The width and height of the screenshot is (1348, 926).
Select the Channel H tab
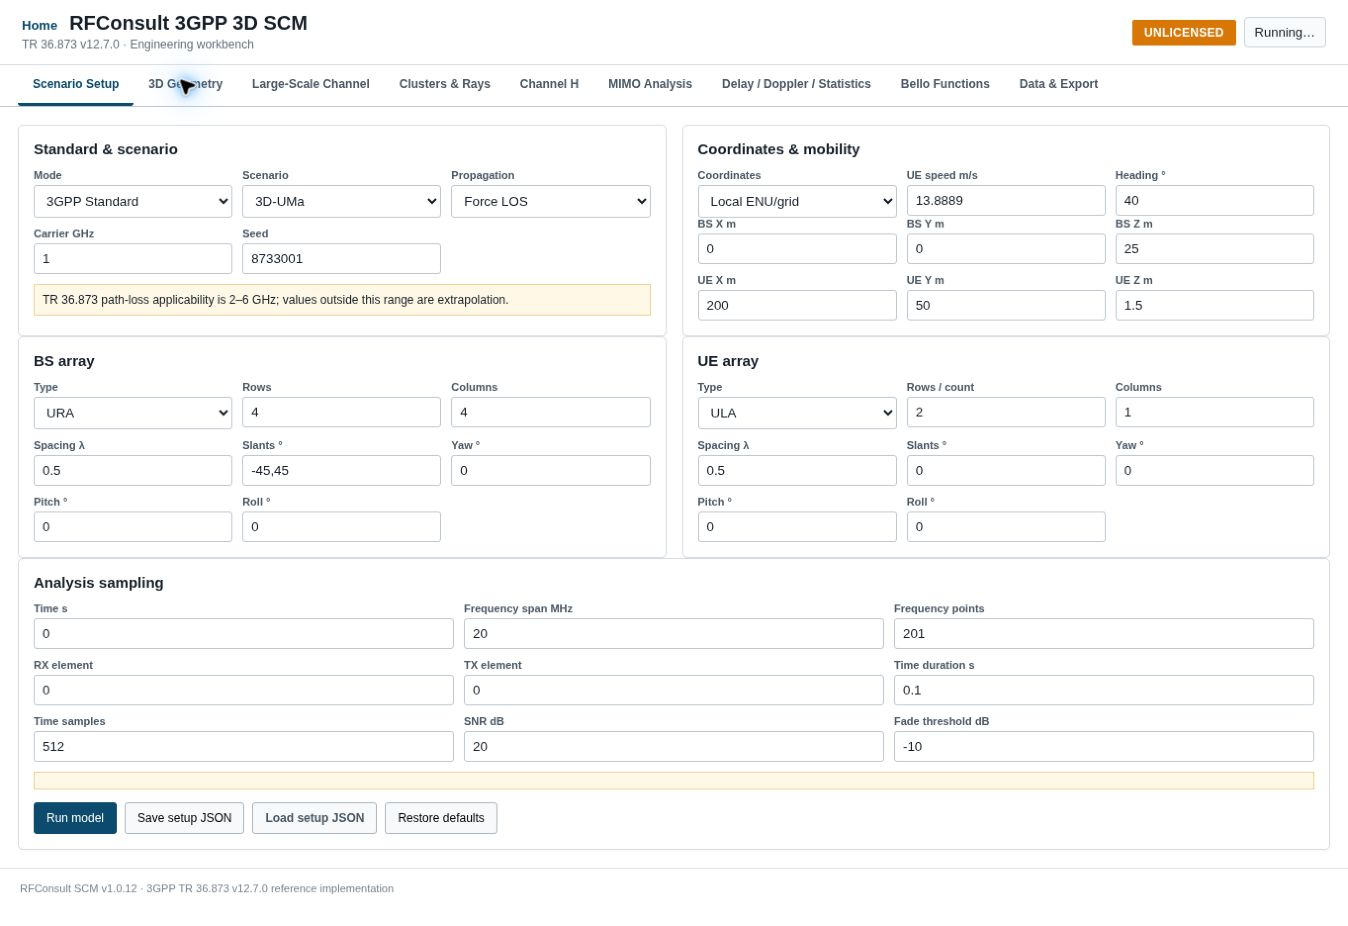tap(549, 84)
